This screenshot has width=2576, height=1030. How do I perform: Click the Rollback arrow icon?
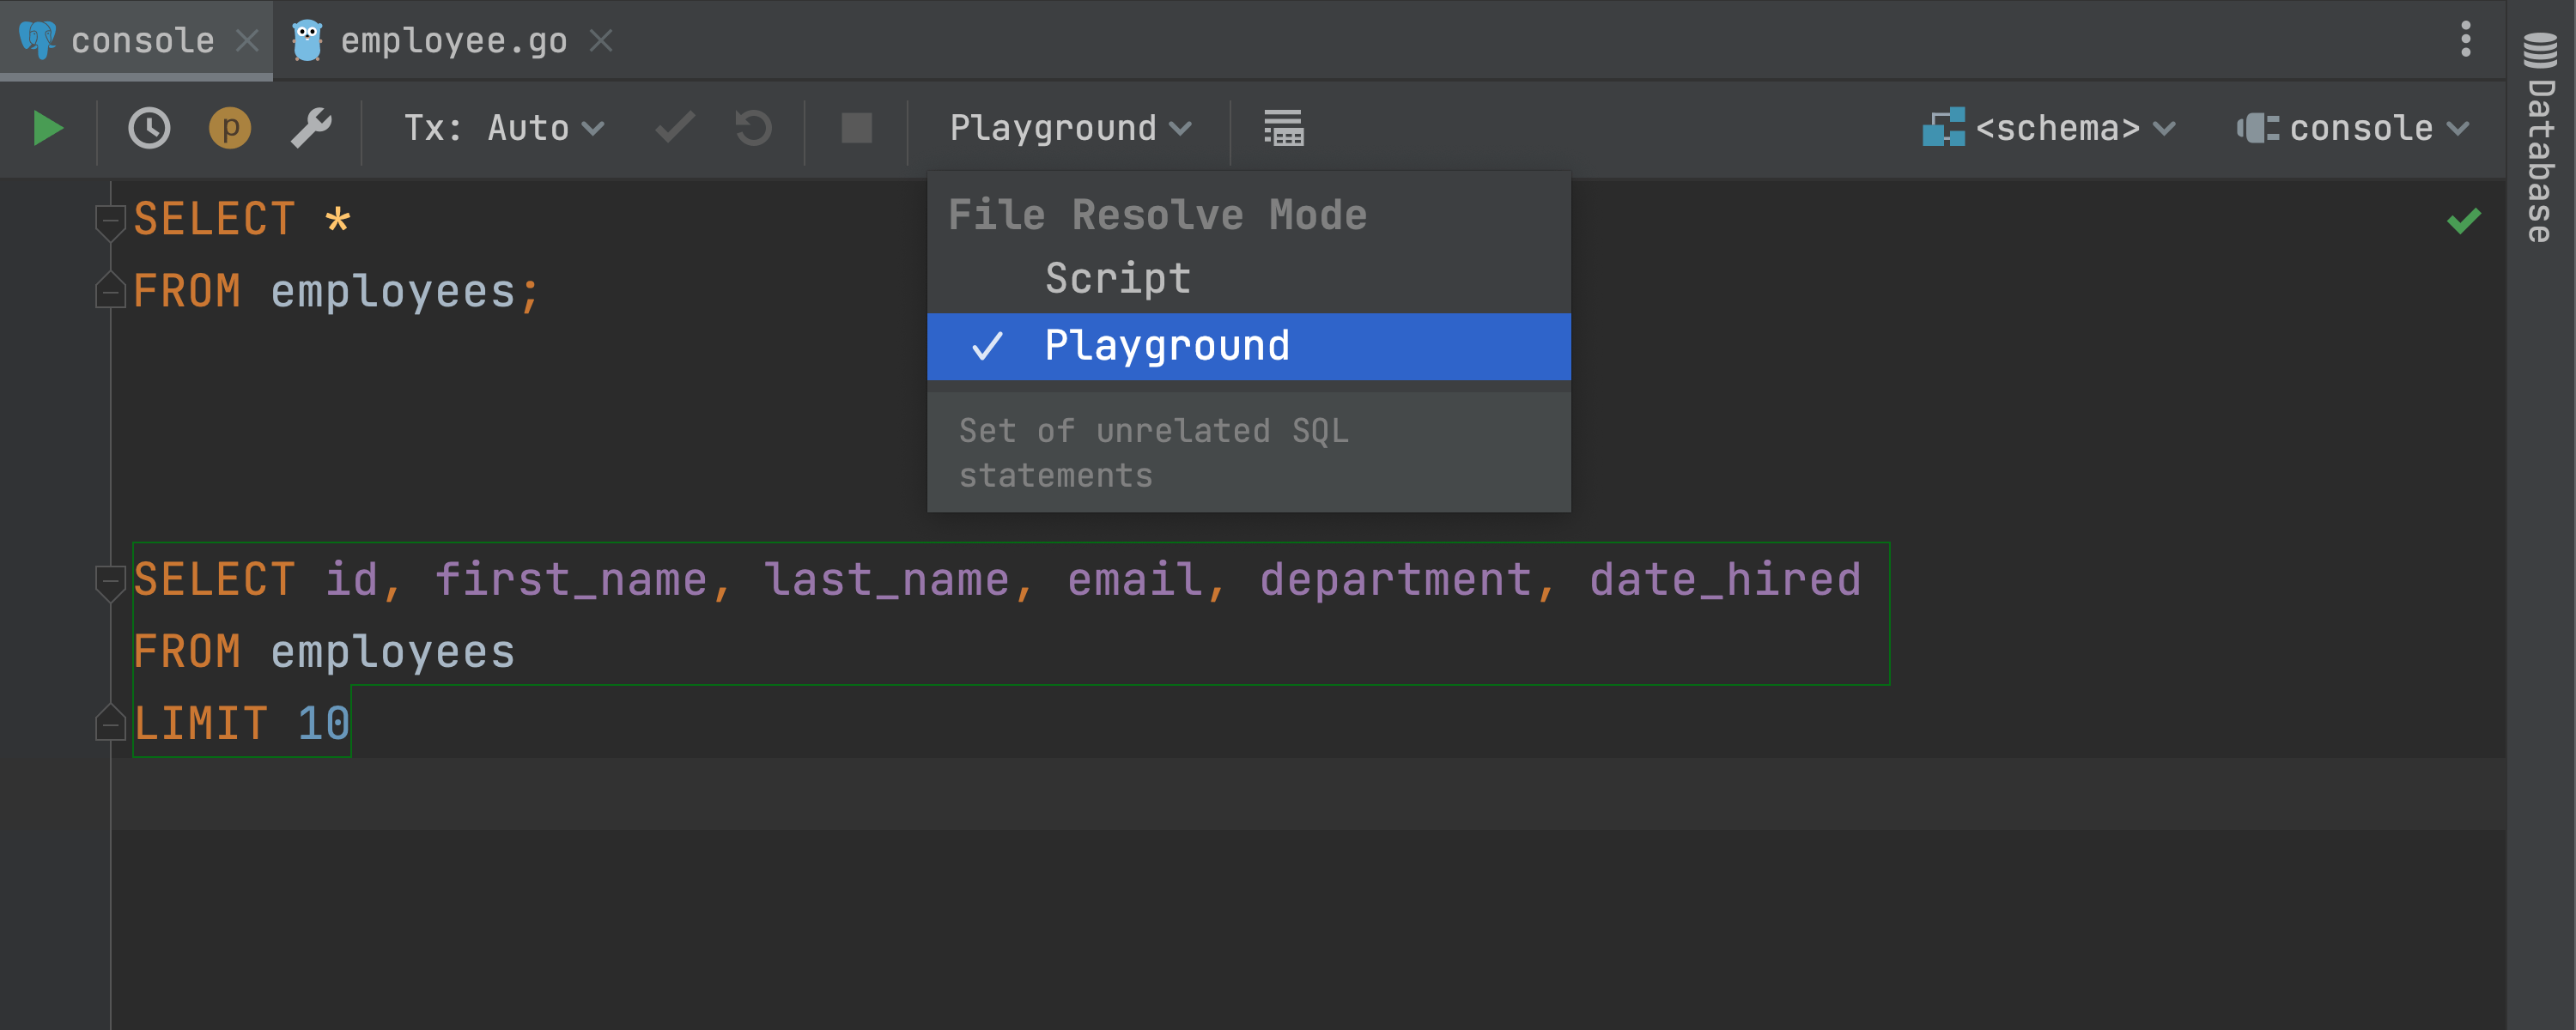tap(753, 128)
